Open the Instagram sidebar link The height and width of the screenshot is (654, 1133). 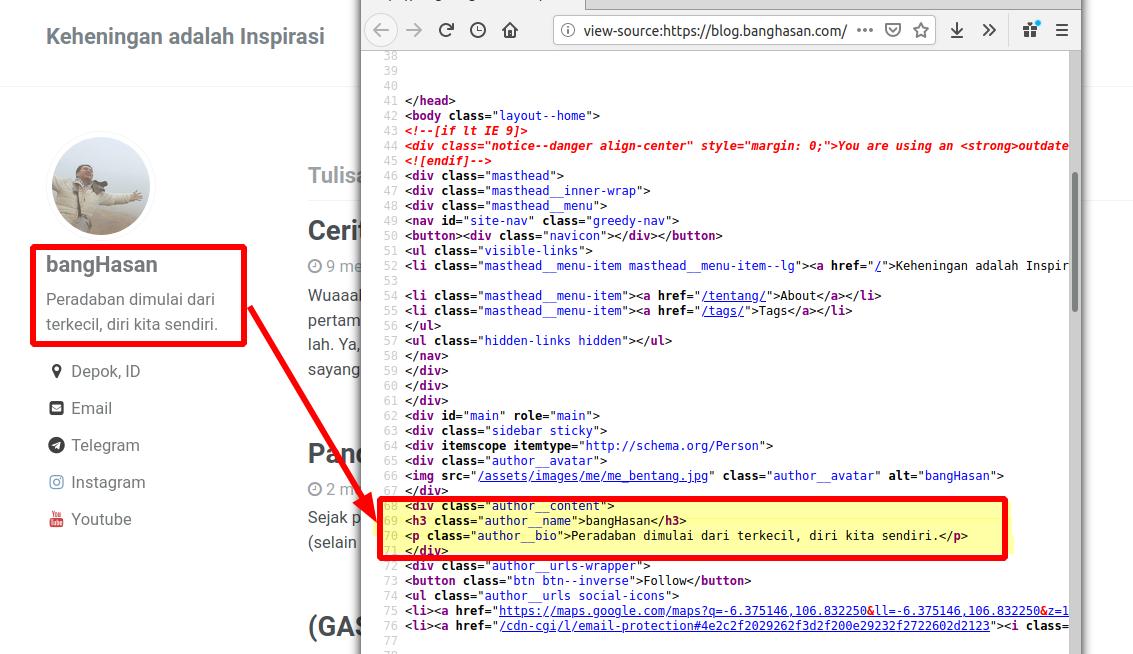[108, 482]
